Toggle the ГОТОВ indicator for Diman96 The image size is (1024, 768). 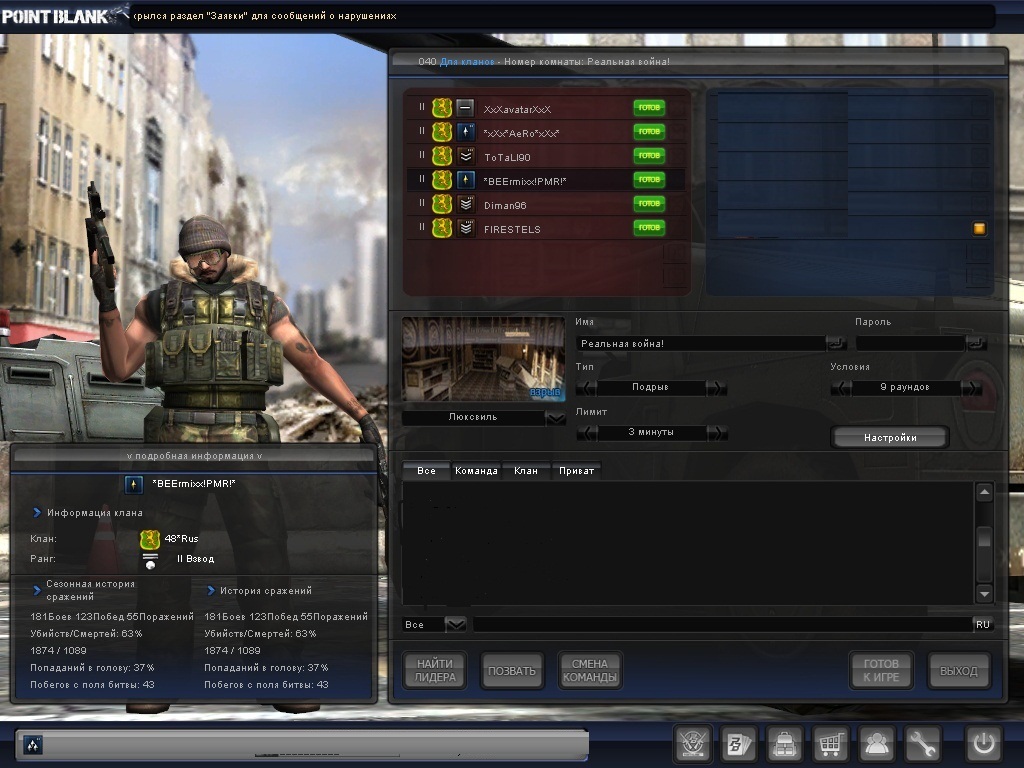(x=649, y=204)
